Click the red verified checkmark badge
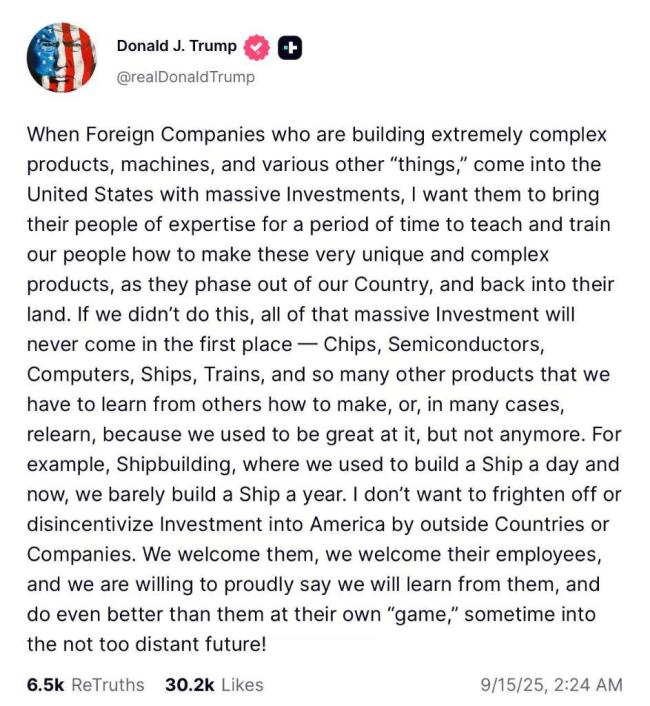This screenshot has width=650, height=706. point(258,47)
